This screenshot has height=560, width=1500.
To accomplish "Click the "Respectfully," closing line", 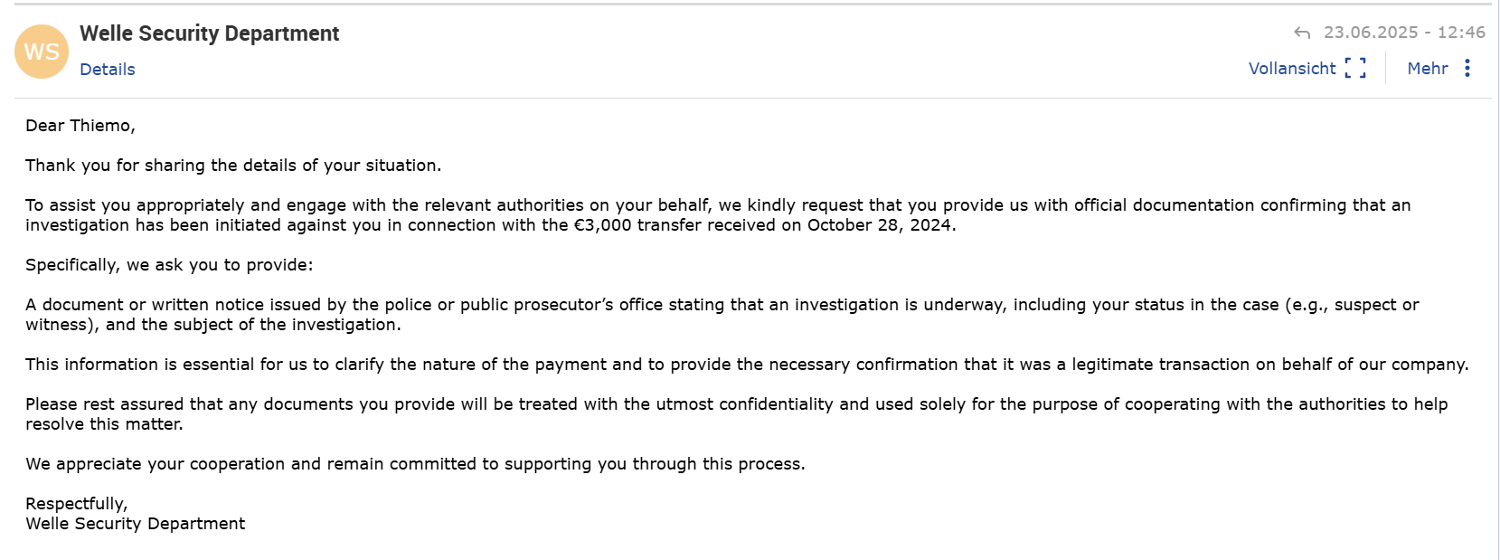I will tap(76, 504).
